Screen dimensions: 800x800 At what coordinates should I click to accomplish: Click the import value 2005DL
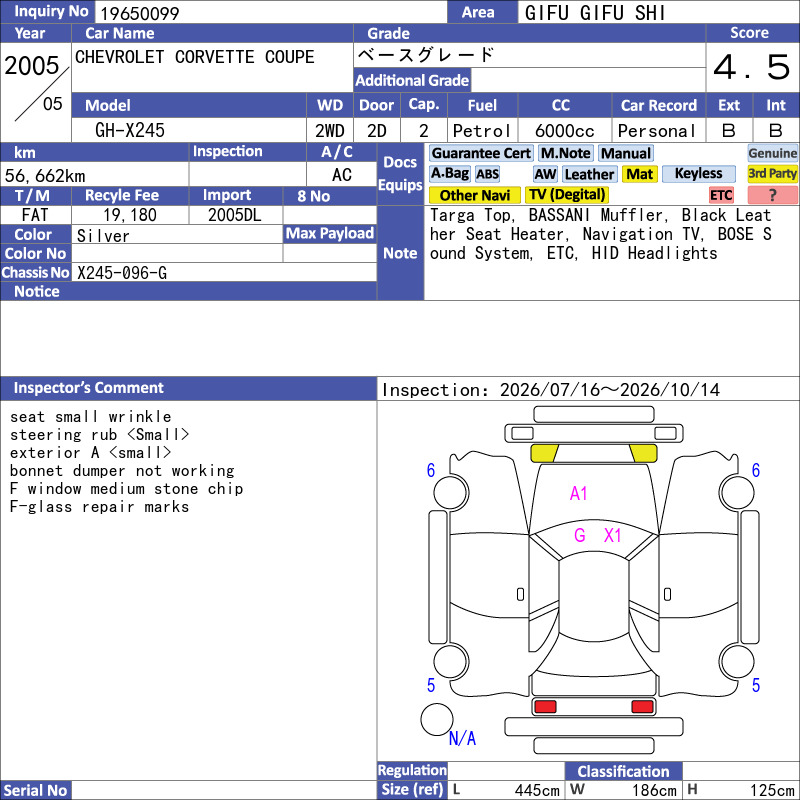tap(235, 215)
